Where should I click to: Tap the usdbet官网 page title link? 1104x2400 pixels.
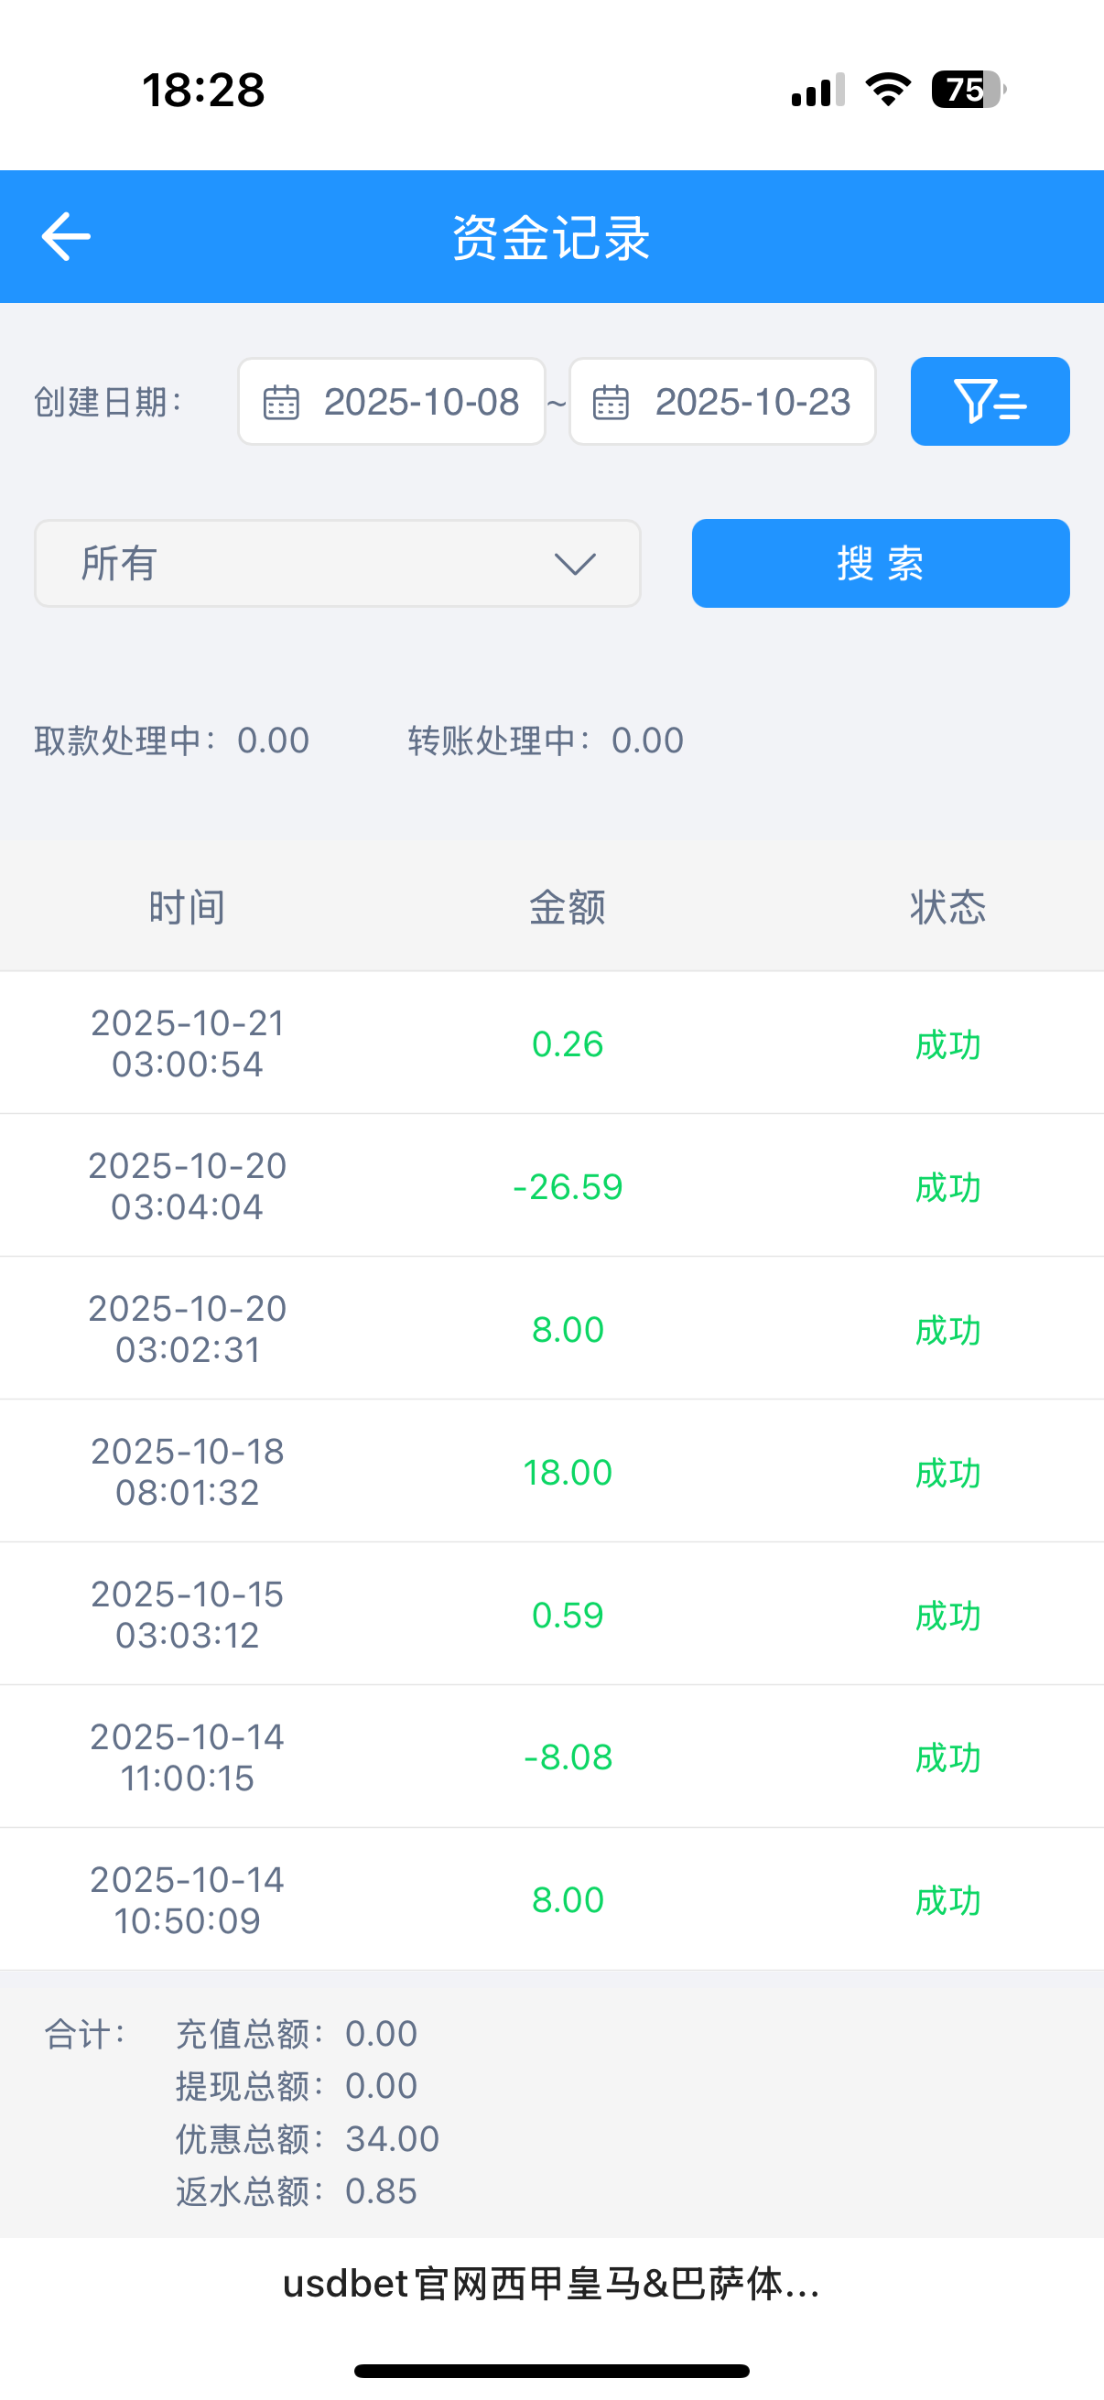tap(552, 2284)
